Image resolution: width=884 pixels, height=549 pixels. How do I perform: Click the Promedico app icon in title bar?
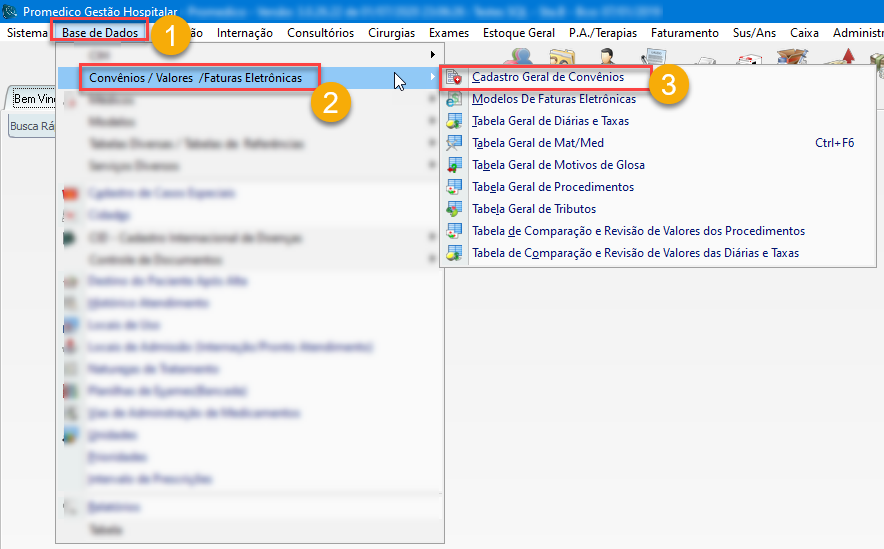point(11,10)
